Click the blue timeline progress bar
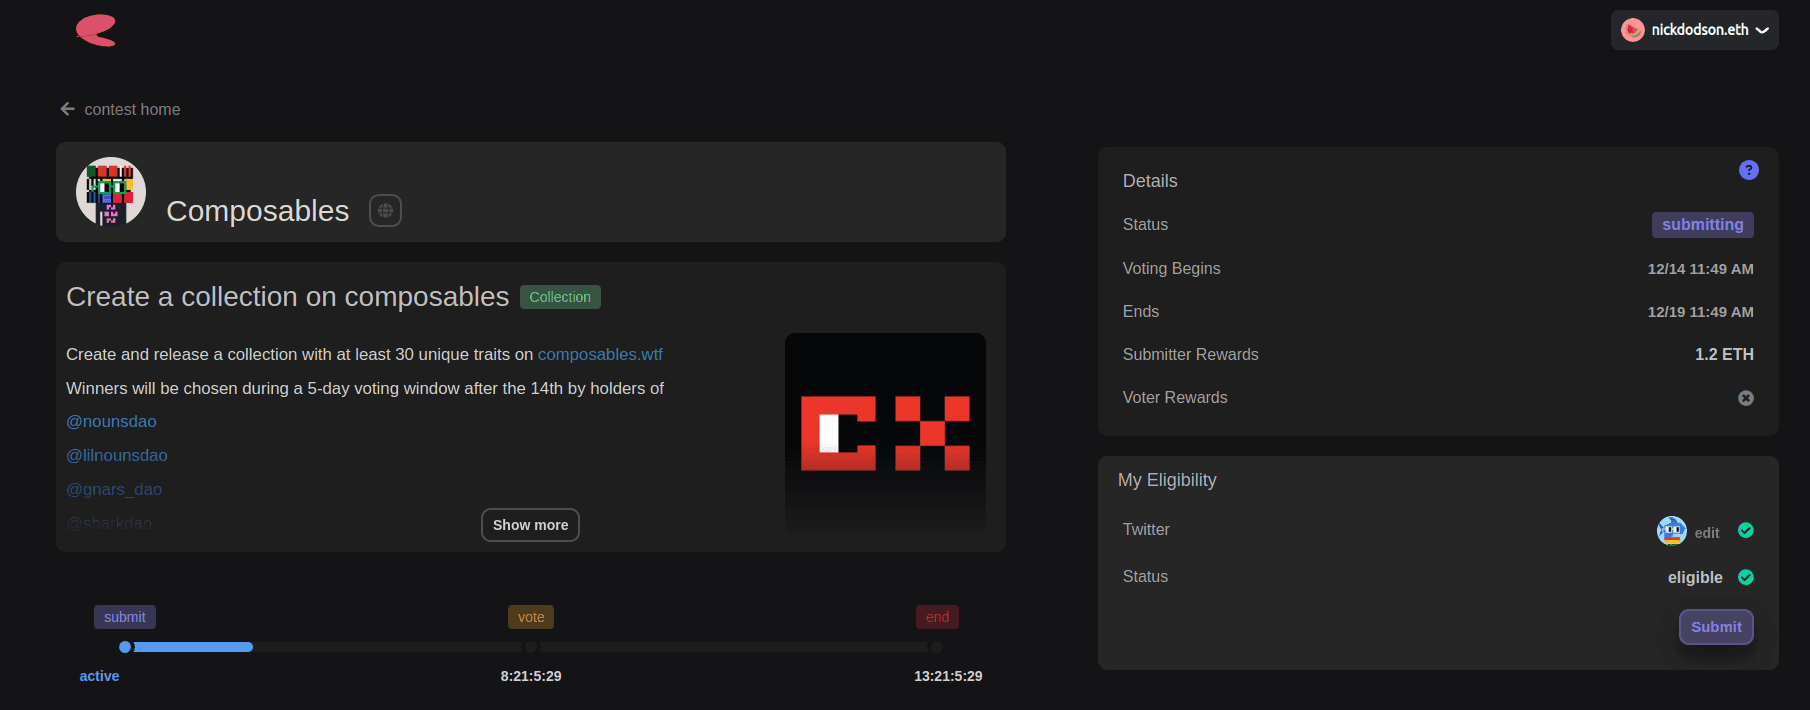This screenshot has height=710, width=1810. pos(192,647)
